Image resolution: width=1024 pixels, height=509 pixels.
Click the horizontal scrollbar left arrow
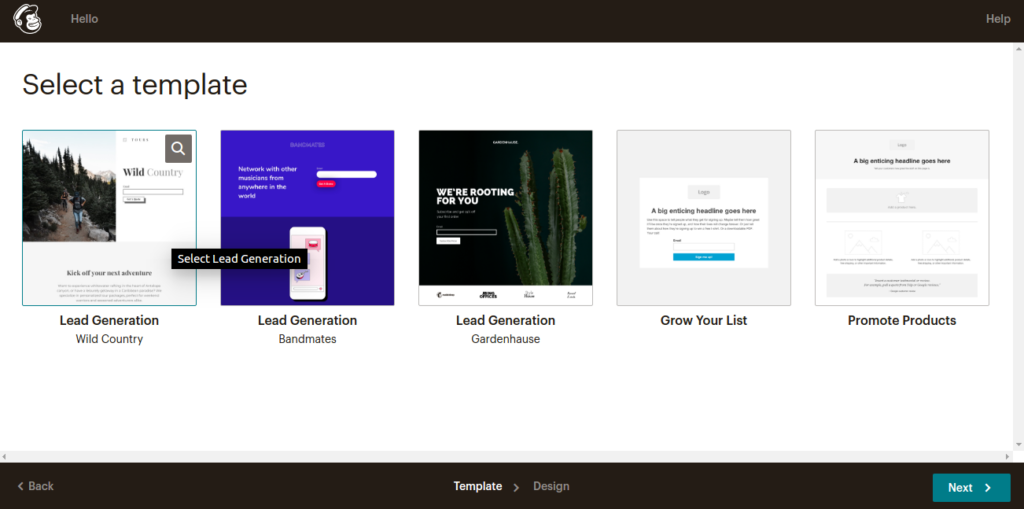(4, 455)
